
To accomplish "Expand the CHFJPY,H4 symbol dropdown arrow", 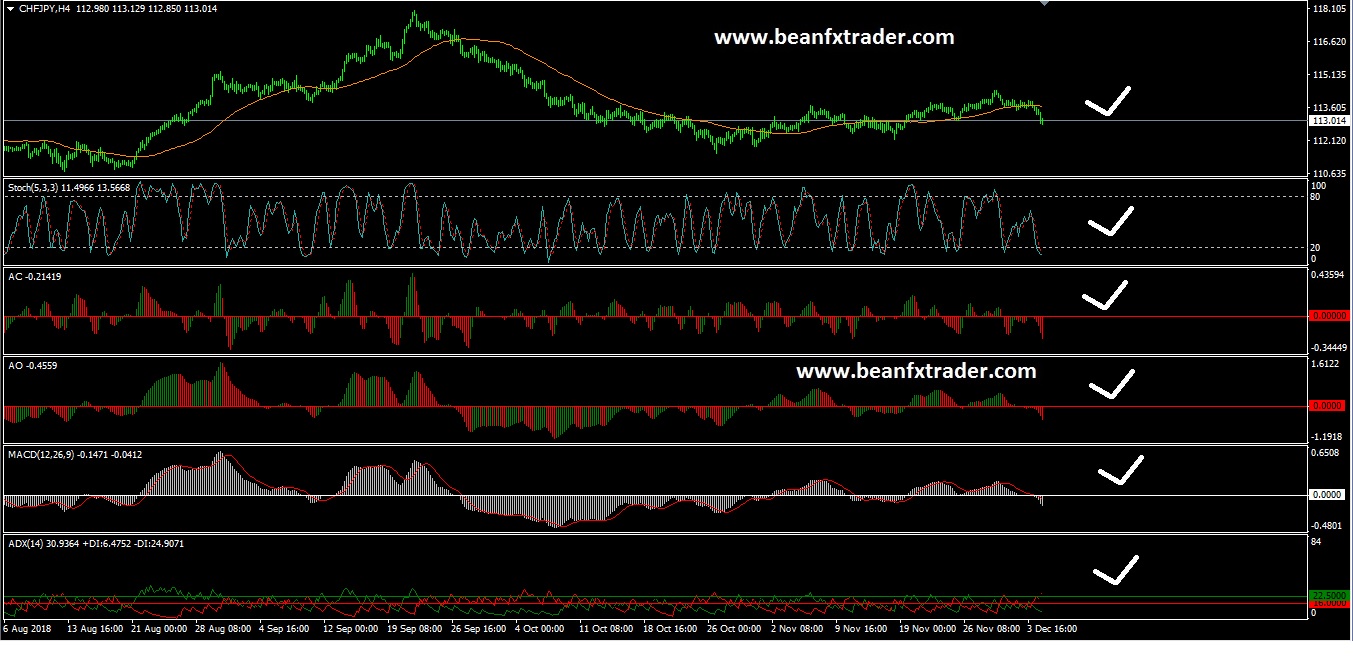I will coord(9,8).
